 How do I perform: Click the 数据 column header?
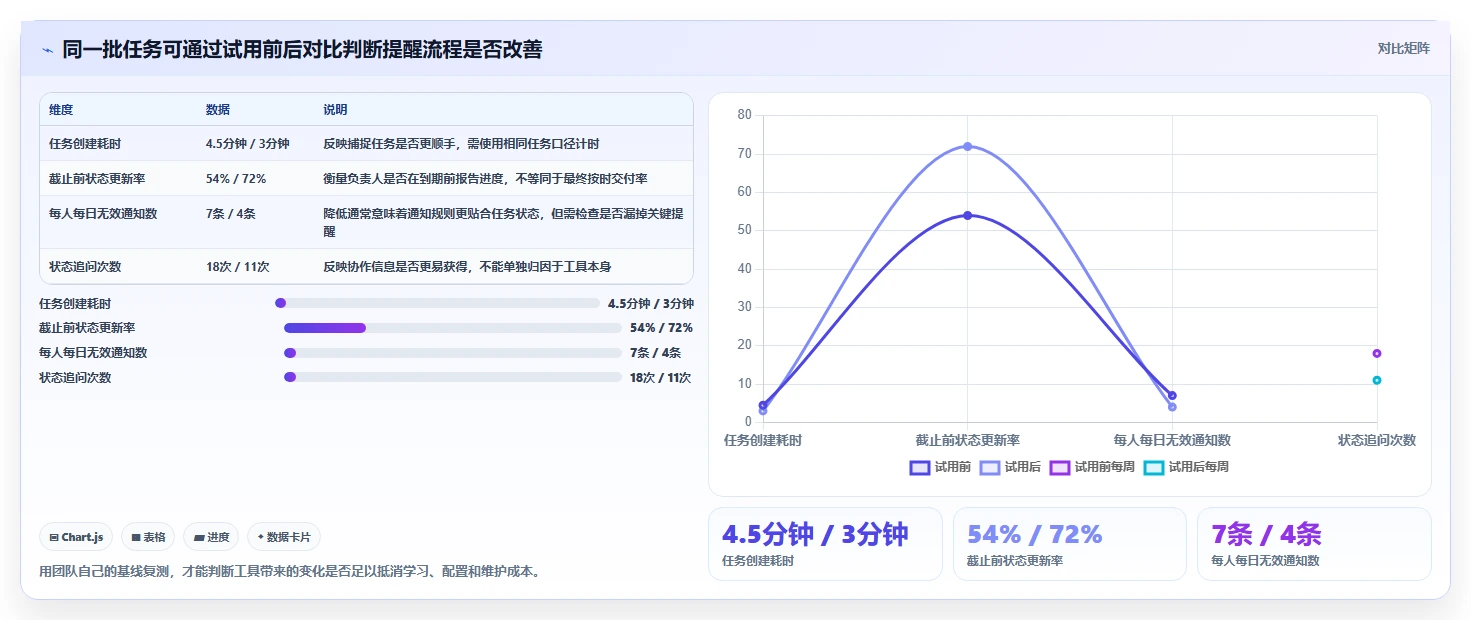tap(218, 110)
